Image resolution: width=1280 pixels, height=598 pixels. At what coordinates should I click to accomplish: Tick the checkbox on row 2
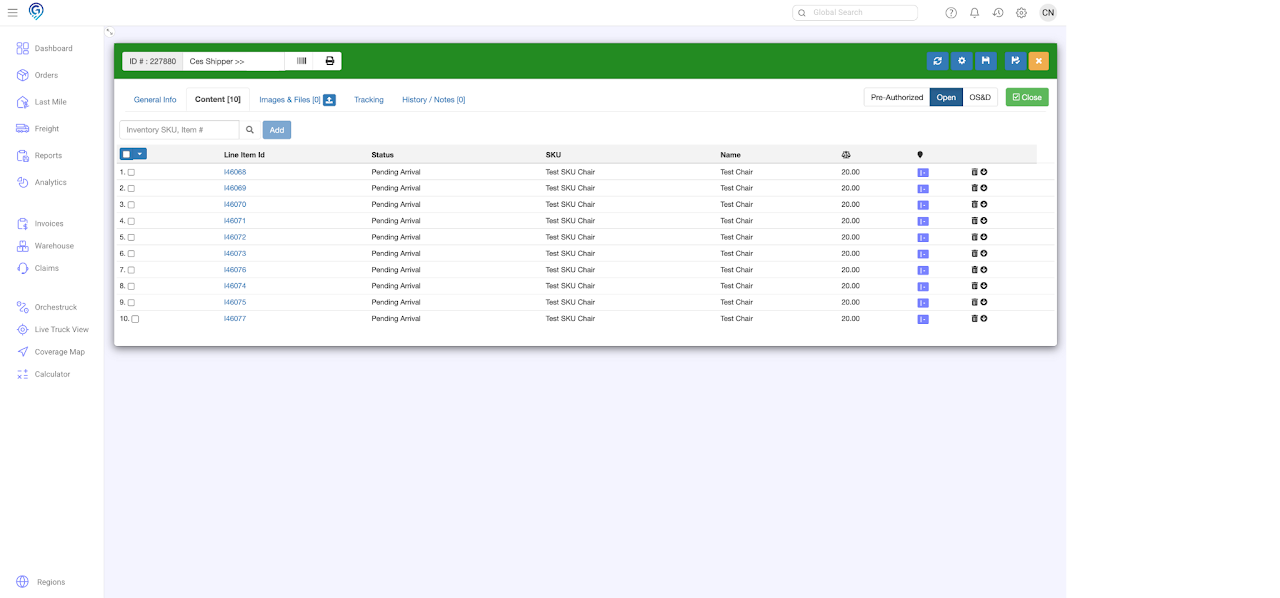(131, 188)
